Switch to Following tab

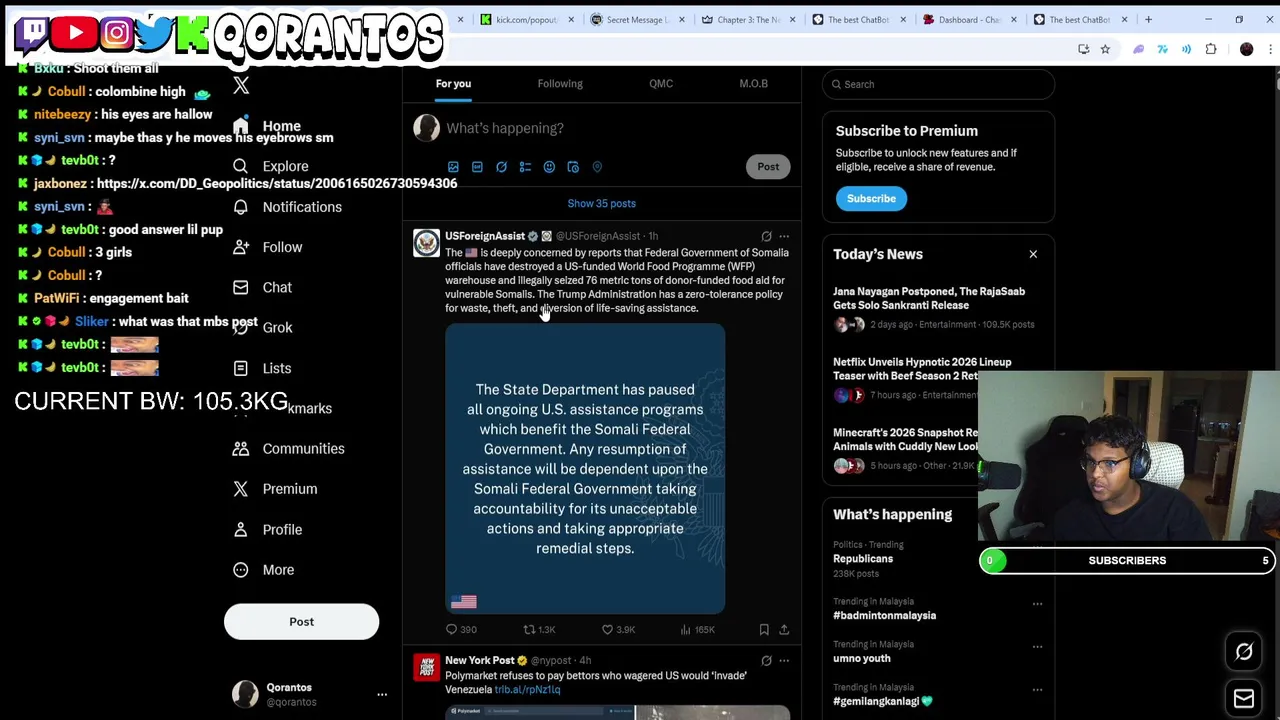[x=560, y=84]
